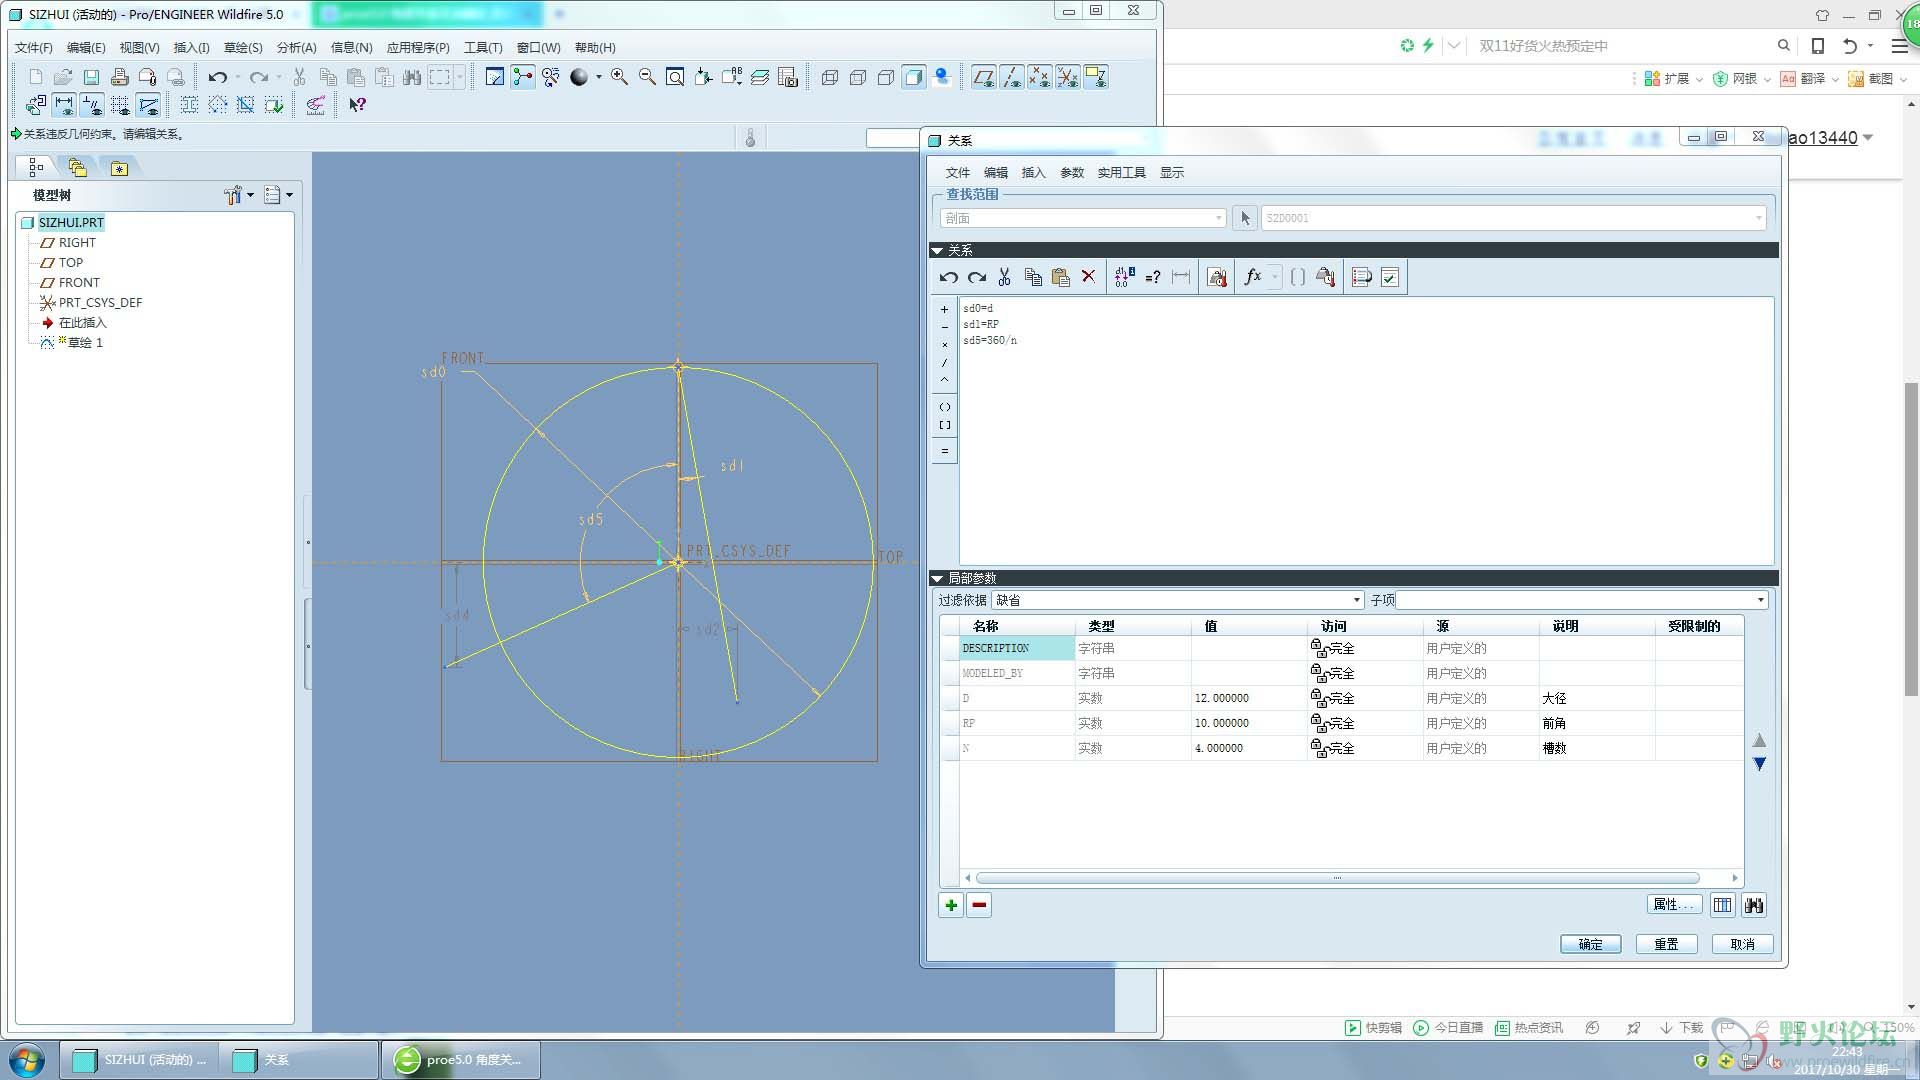The height and width of the screenshot is (1080, 1920).
Task: Toggle sketch vertices display icon
Action: click(148, 104)
